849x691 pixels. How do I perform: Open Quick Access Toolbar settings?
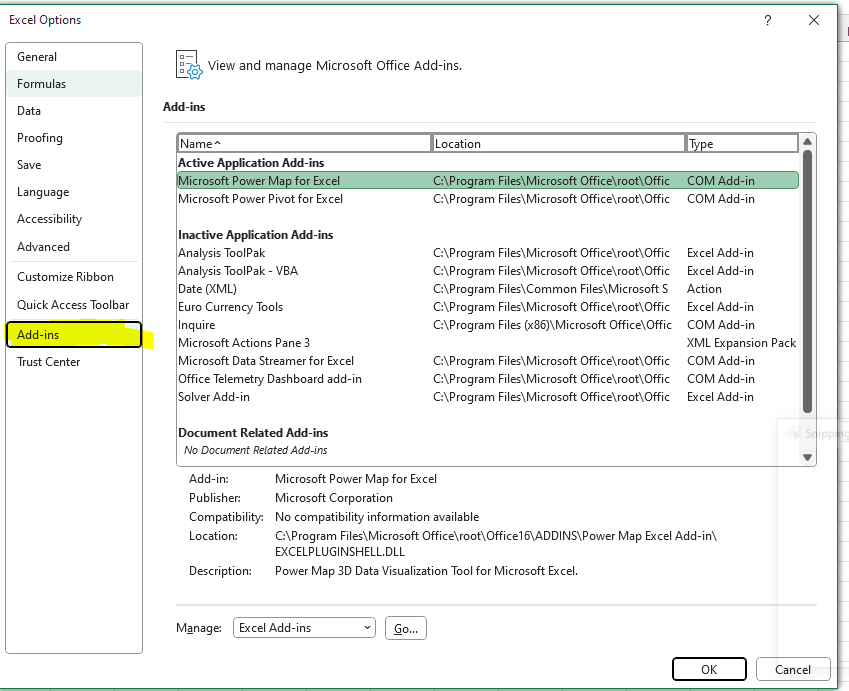tap(73, 305)
